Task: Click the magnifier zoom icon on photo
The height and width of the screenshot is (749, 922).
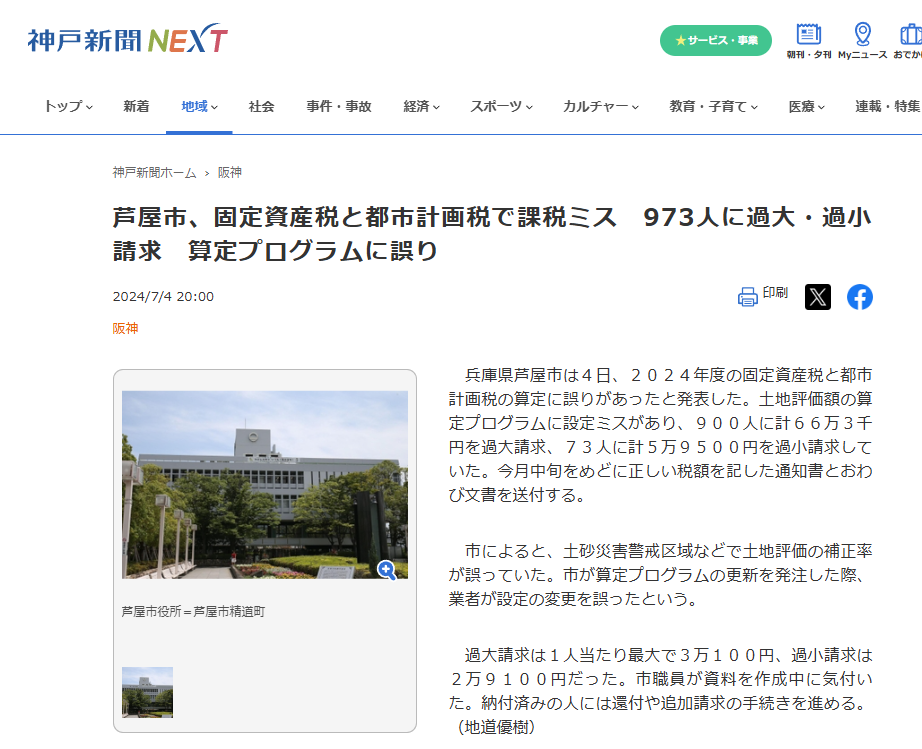Action: [386, 569]
